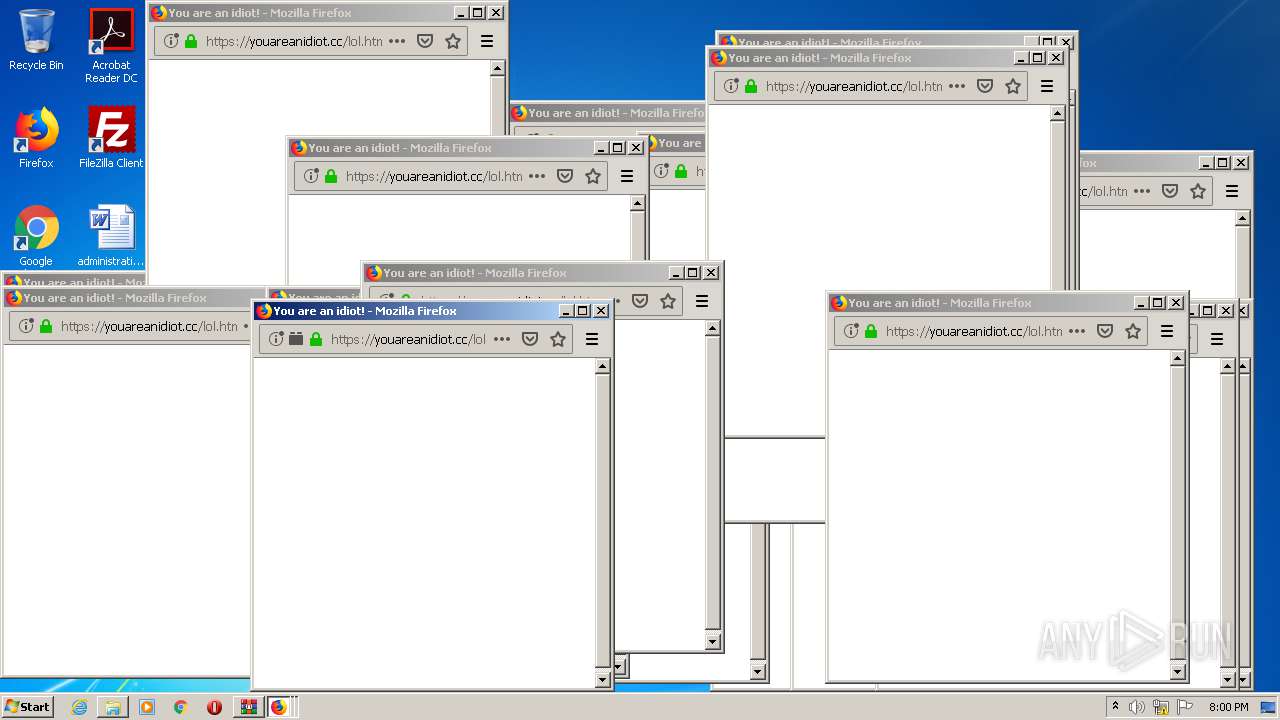Close the Firefox window beside the Acrobat icon
The image size is (1280, 720).
click(x=496, y=13)
